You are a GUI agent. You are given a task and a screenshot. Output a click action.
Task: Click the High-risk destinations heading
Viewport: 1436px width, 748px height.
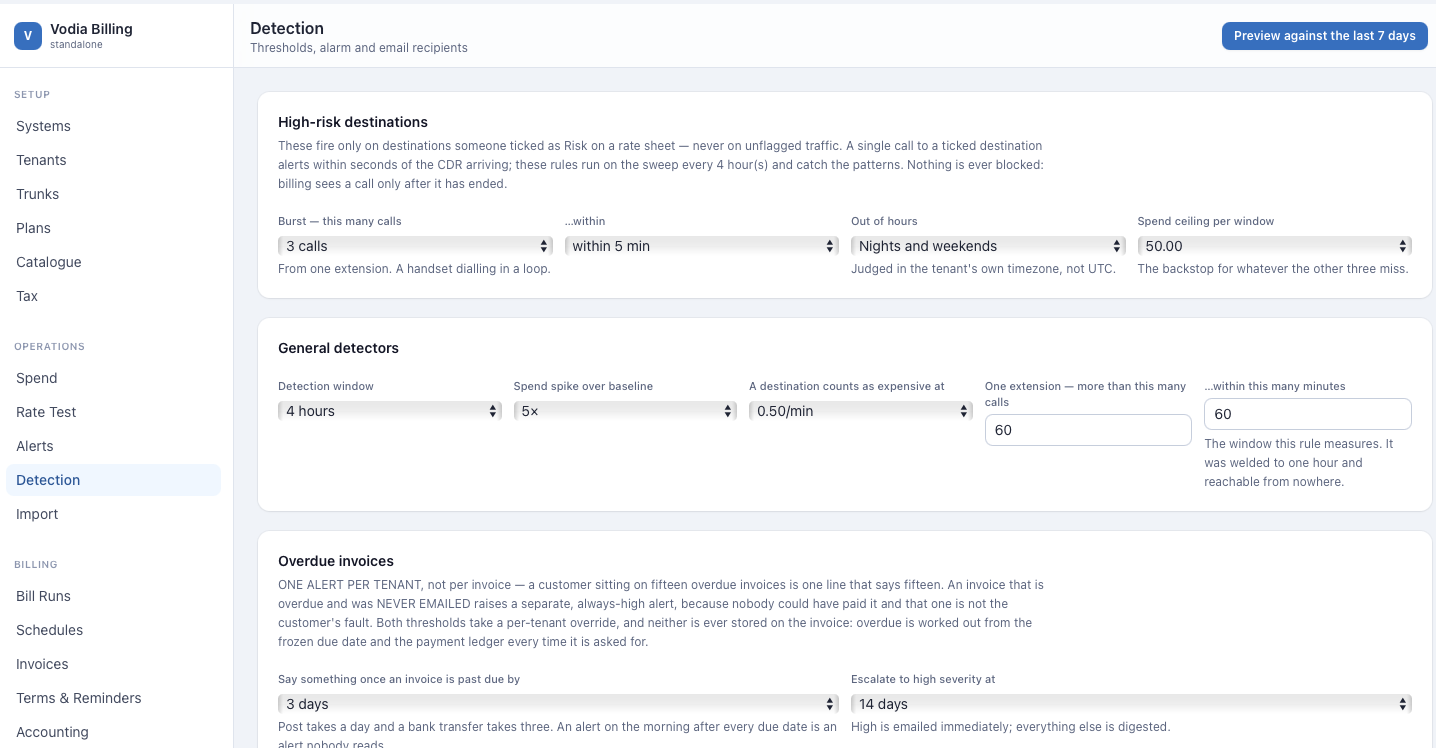353,122
